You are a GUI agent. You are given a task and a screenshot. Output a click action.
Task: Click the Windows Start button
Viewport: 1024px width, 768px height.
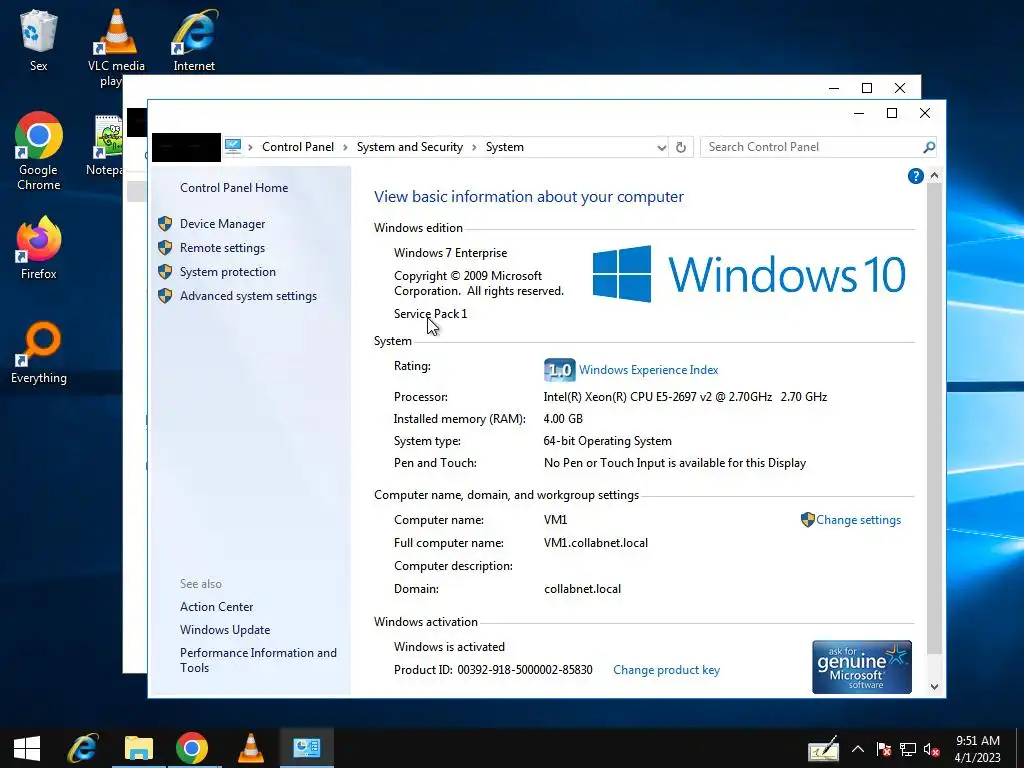[27, 748]
